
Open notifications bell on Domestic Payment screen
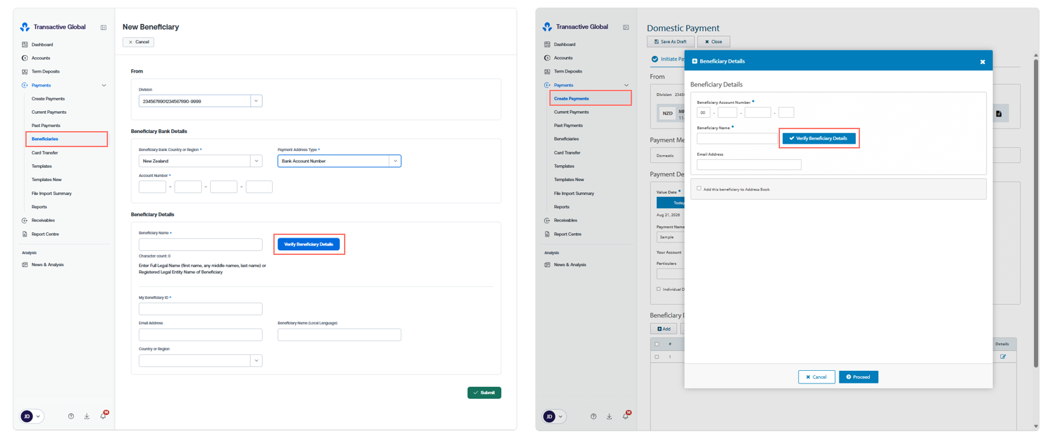625,416
